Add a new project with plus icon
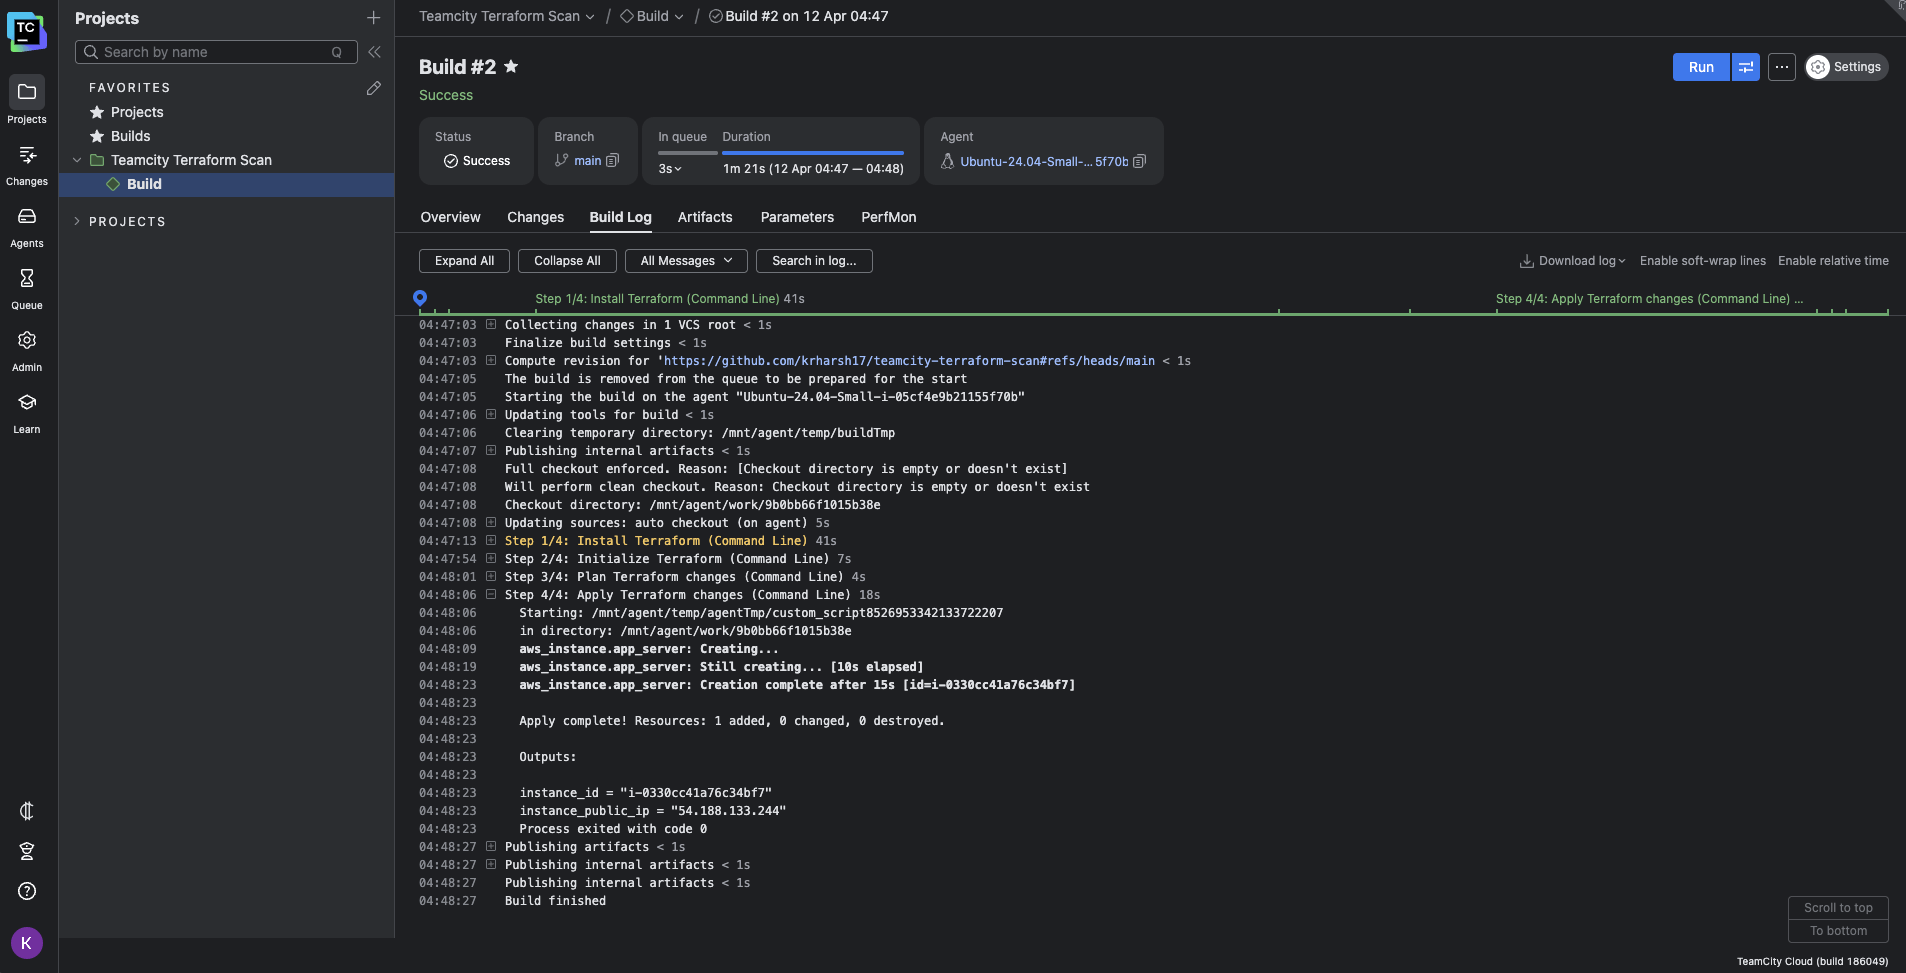Viewport: 1906px width, 973px height. (373, 18)
